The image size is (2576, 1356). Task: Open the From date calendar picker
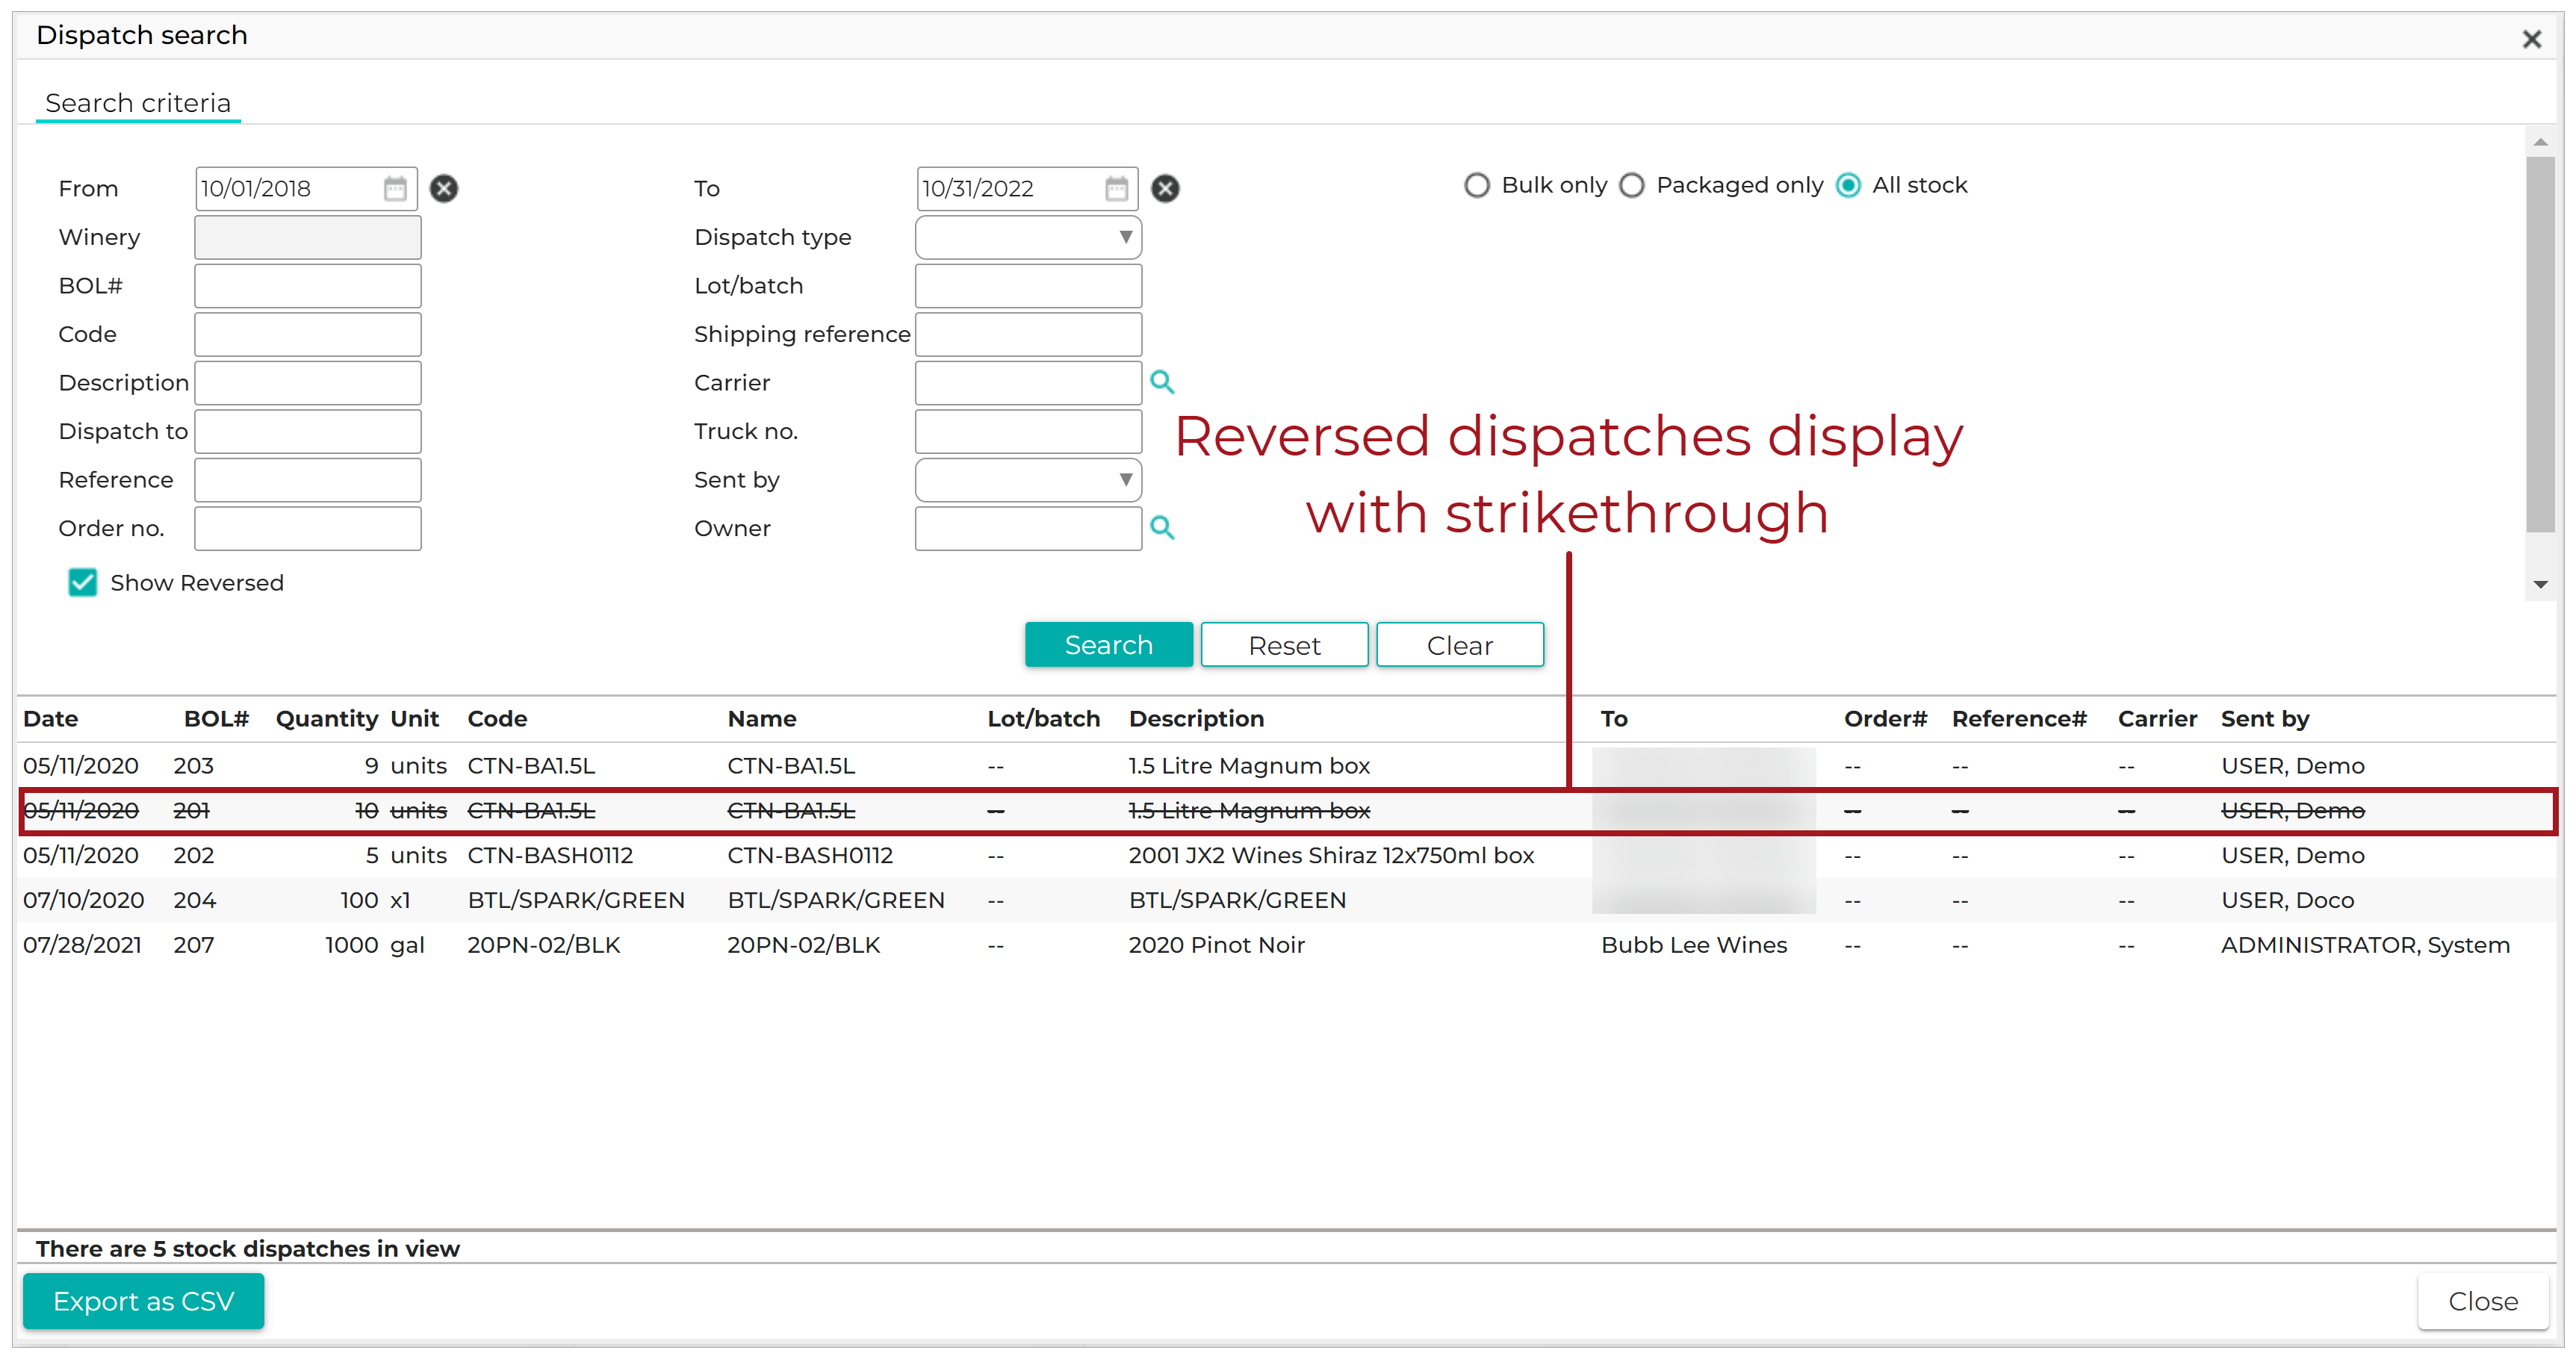click(395, 188)
